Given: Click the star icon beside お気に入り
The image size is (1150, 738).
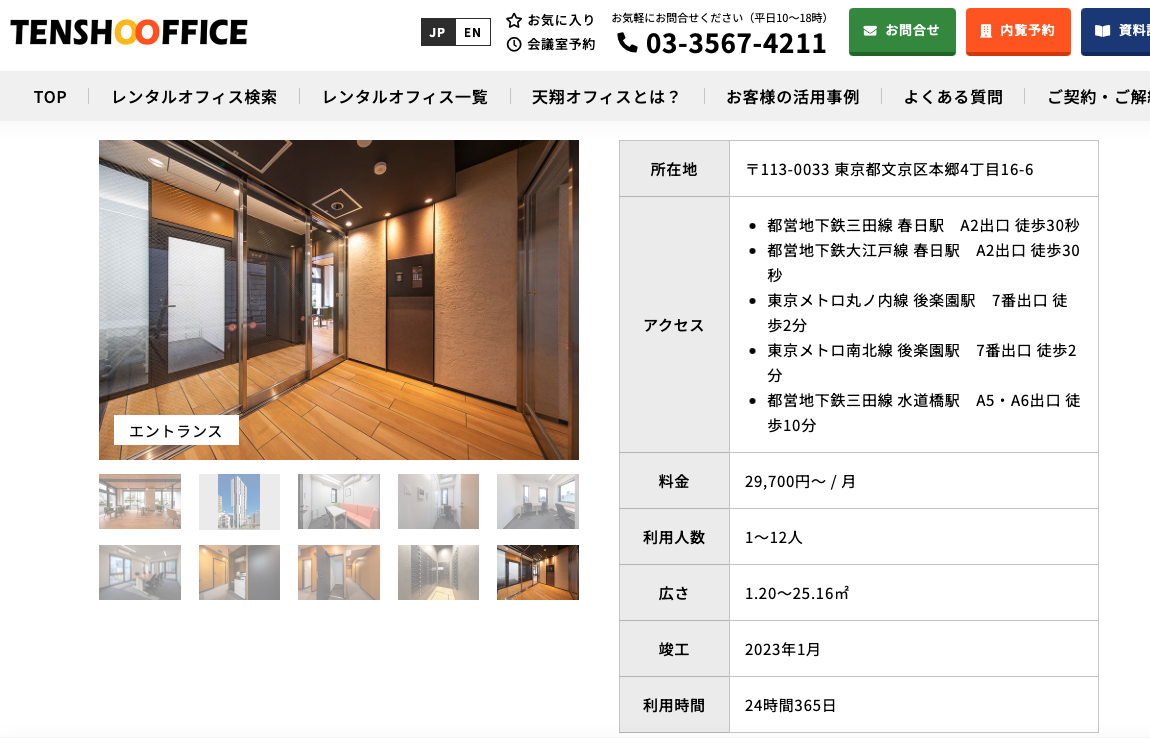Looking at the screenshot, I should click(514, 20).
